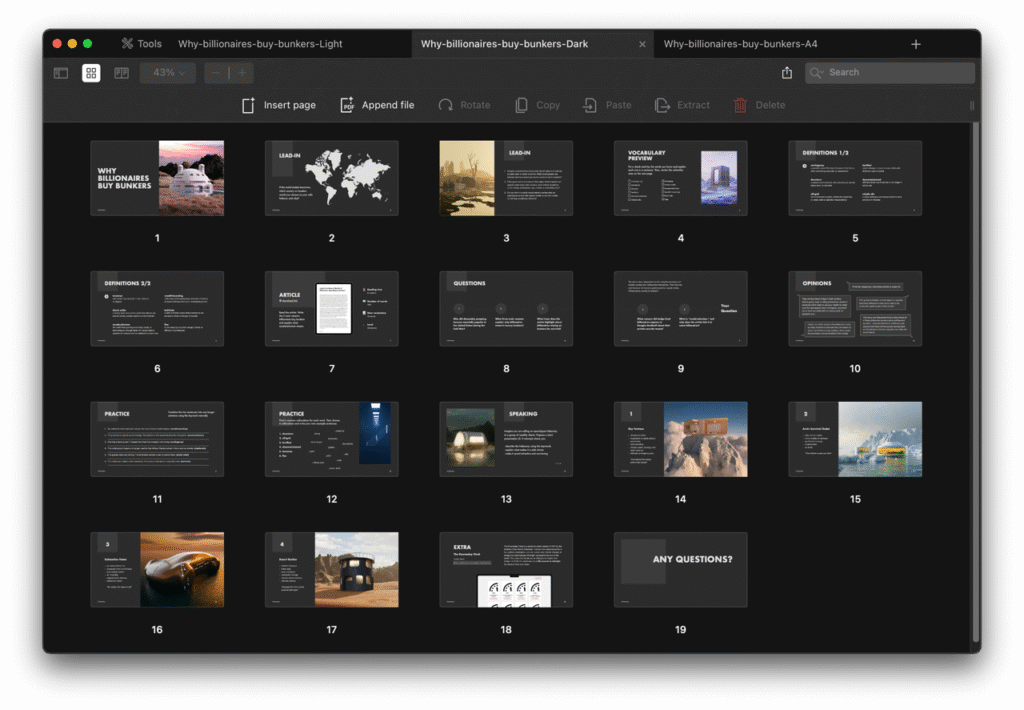Open a new tab with plus button
Screen dimensions: 1024x710
point(915,44)
